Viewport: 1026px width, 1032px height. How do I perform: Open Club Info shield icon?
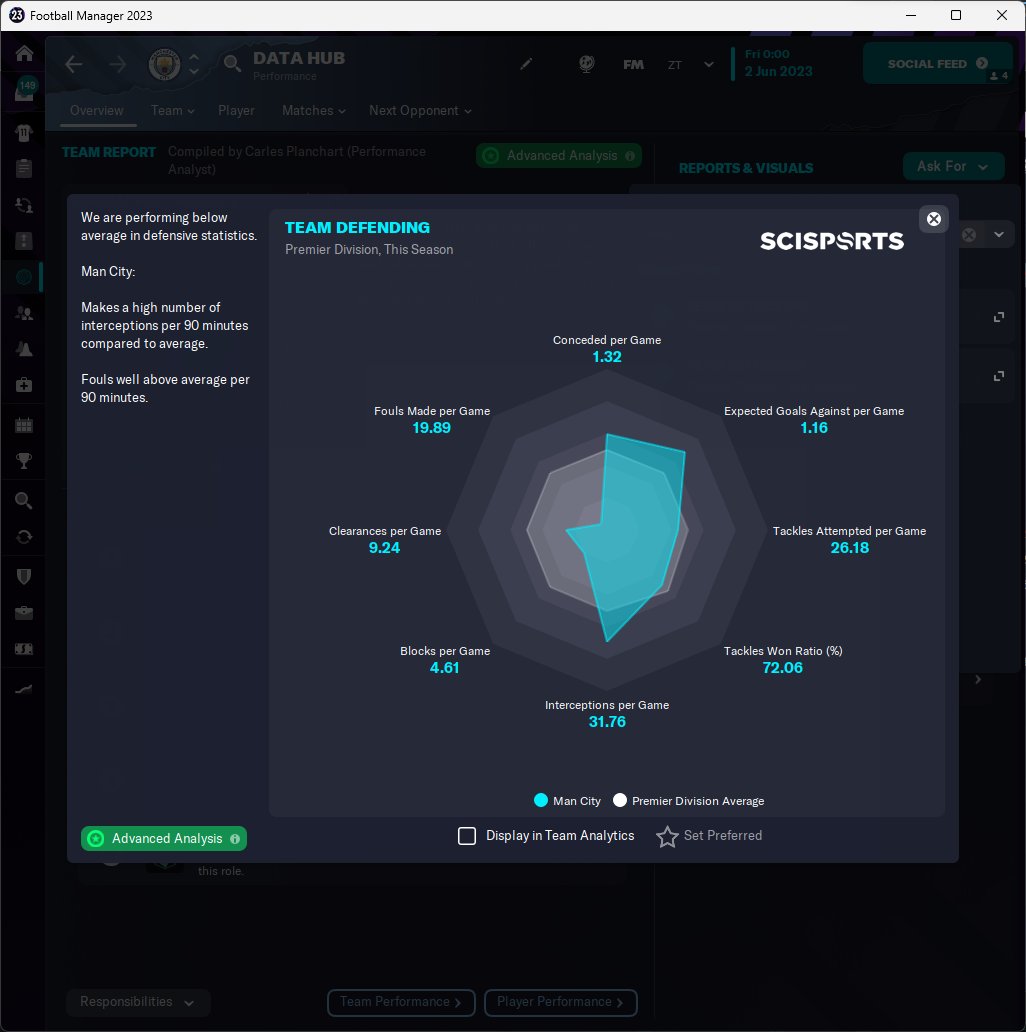coord(24,577)
